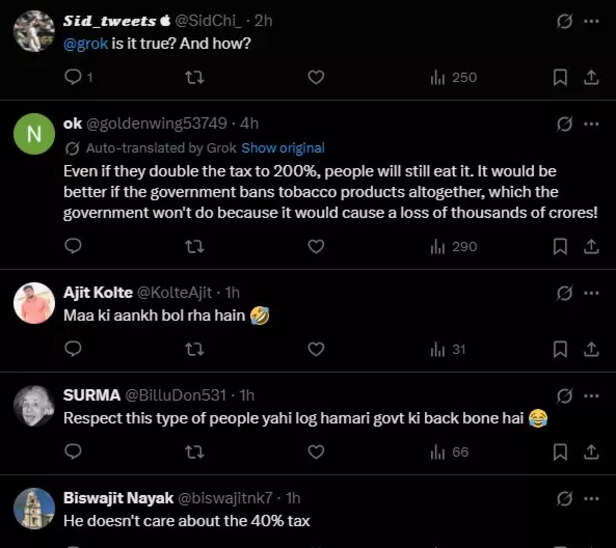Viewport: 616px width, 548px height.
Task: Open three-dot menu on SURMA's tweet
Action: point(595,395)
